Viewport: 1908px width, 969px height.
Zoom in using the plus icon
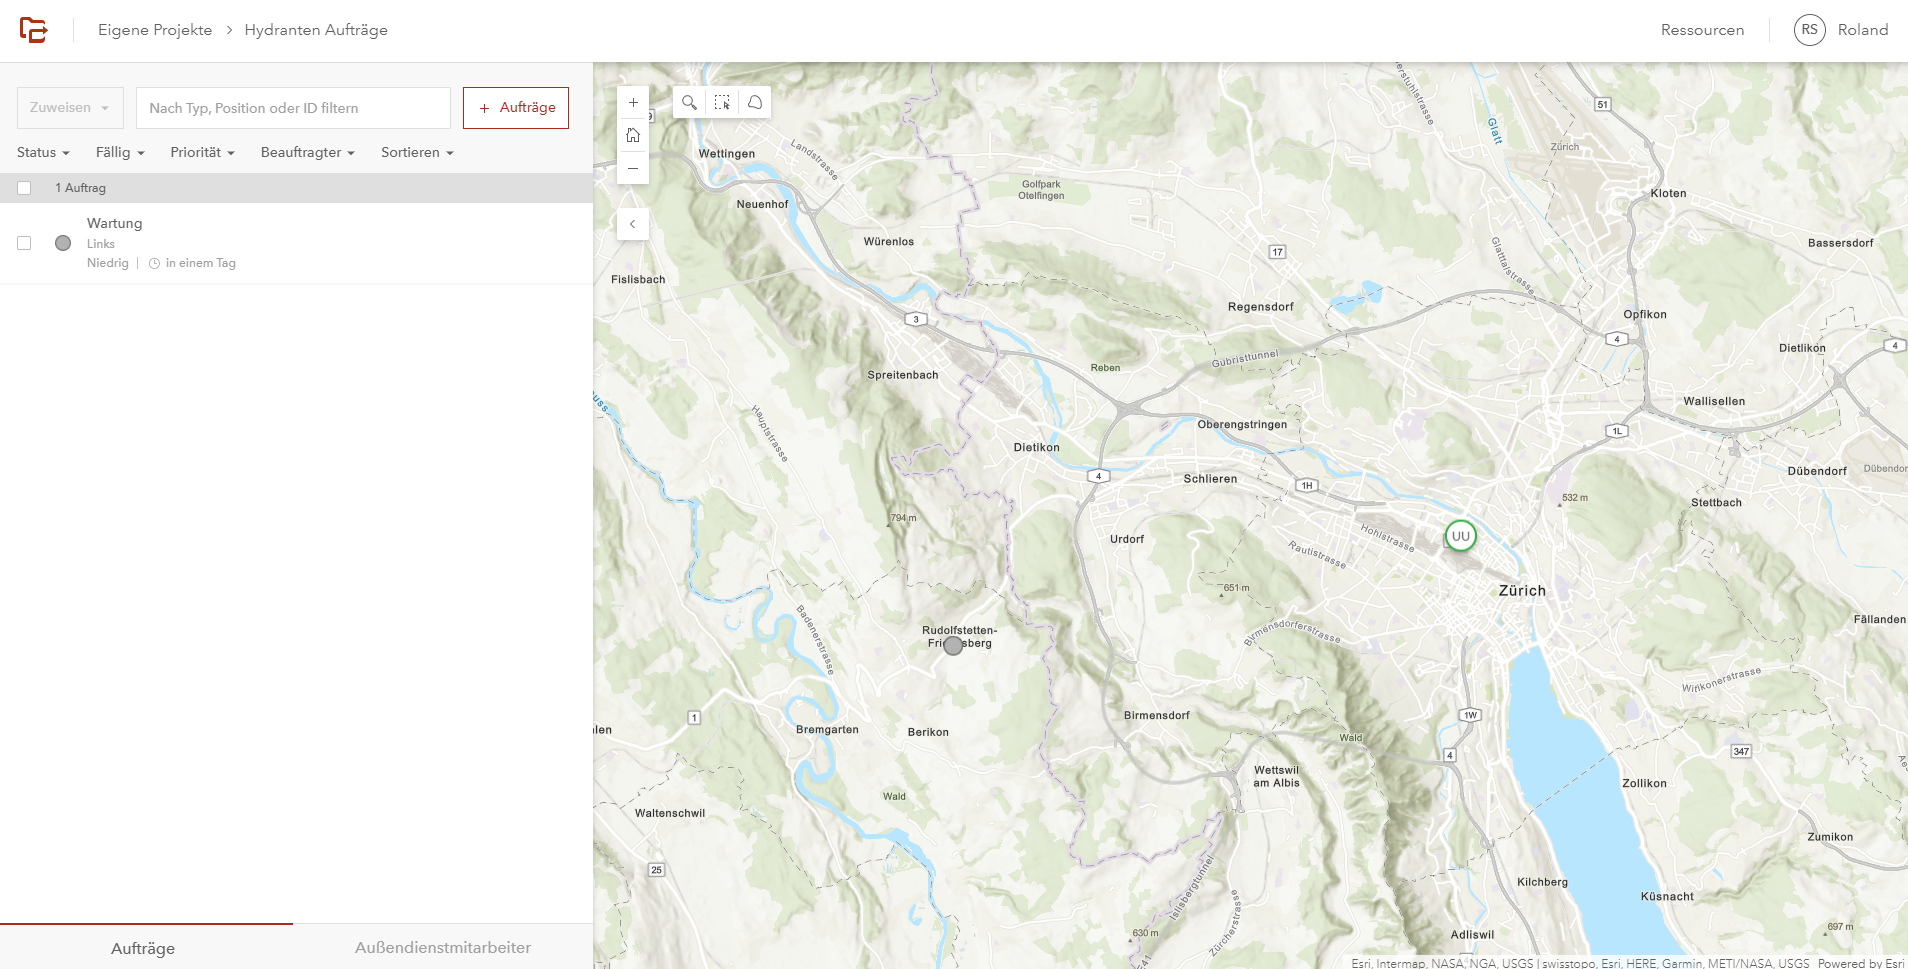tap(633, 101)
